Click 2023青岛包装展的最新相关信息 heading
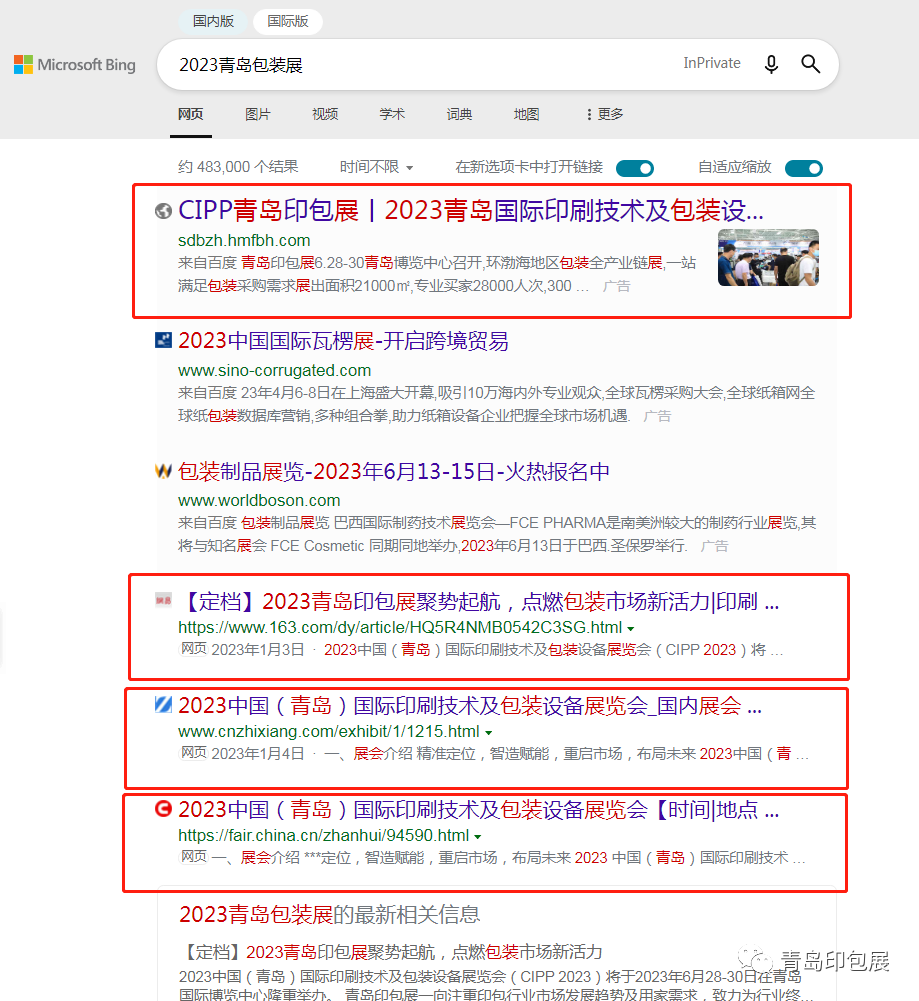The height and width of the screenshot is (1001, 919). 329,915
